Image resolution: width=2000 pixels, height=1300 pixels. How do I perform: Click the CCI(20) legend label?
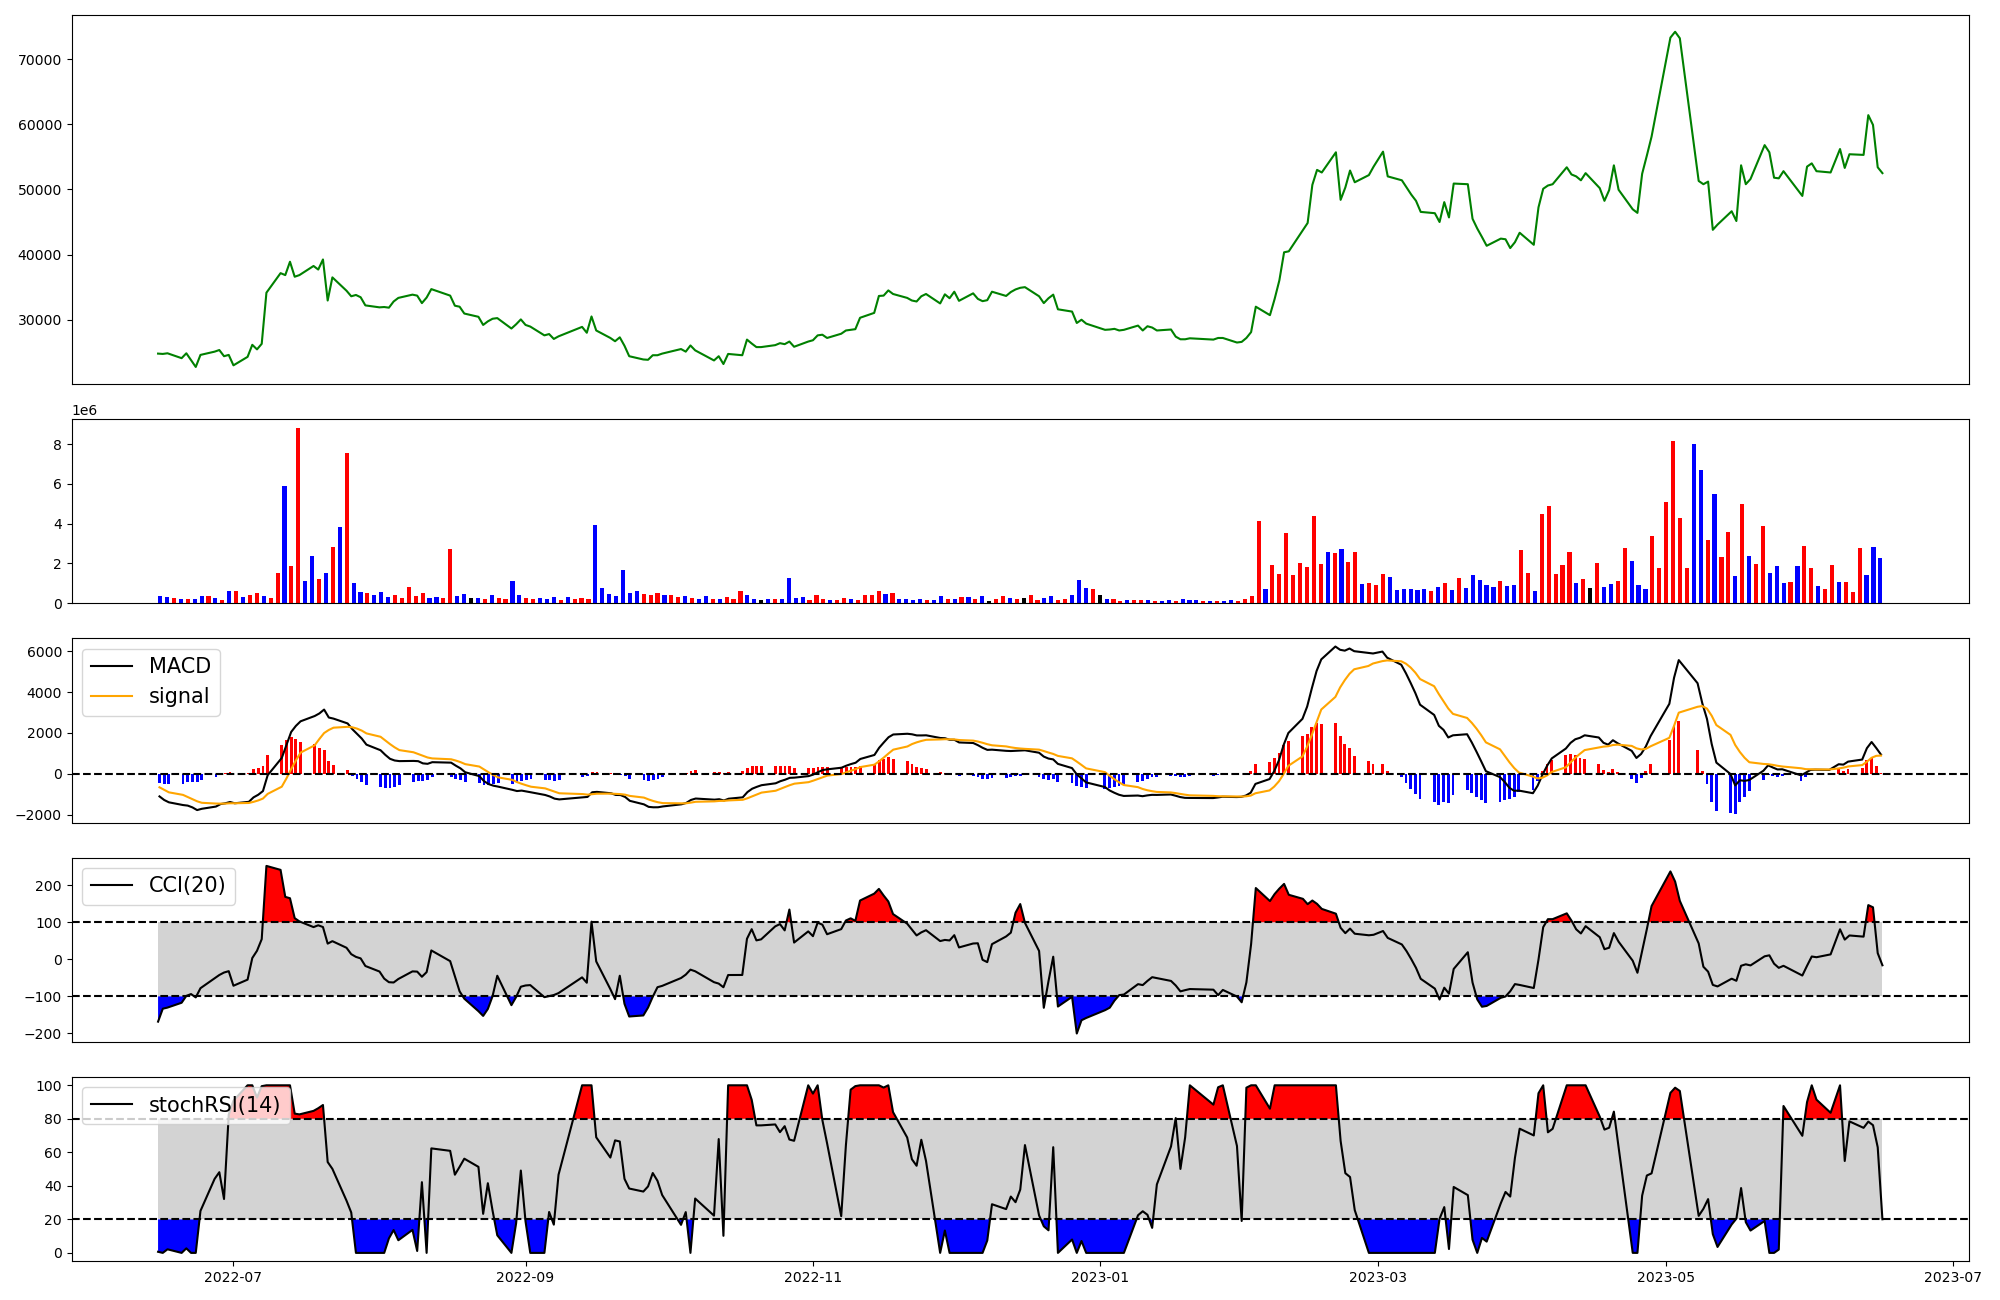click(x=187, y=885)
